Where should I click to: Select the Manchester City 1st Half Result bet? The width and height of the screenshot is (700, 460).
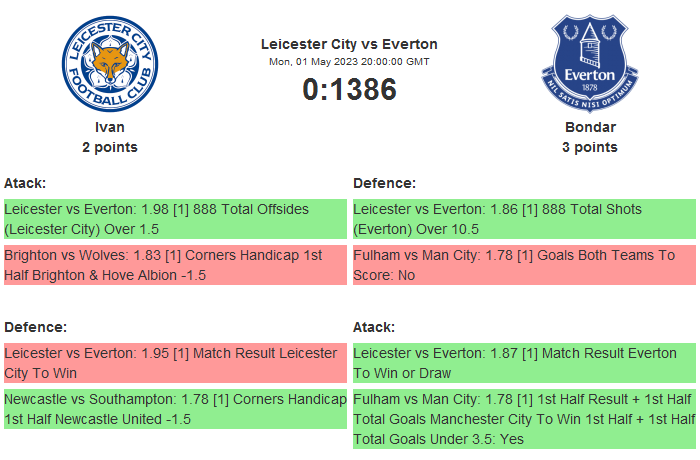[523, 419]
